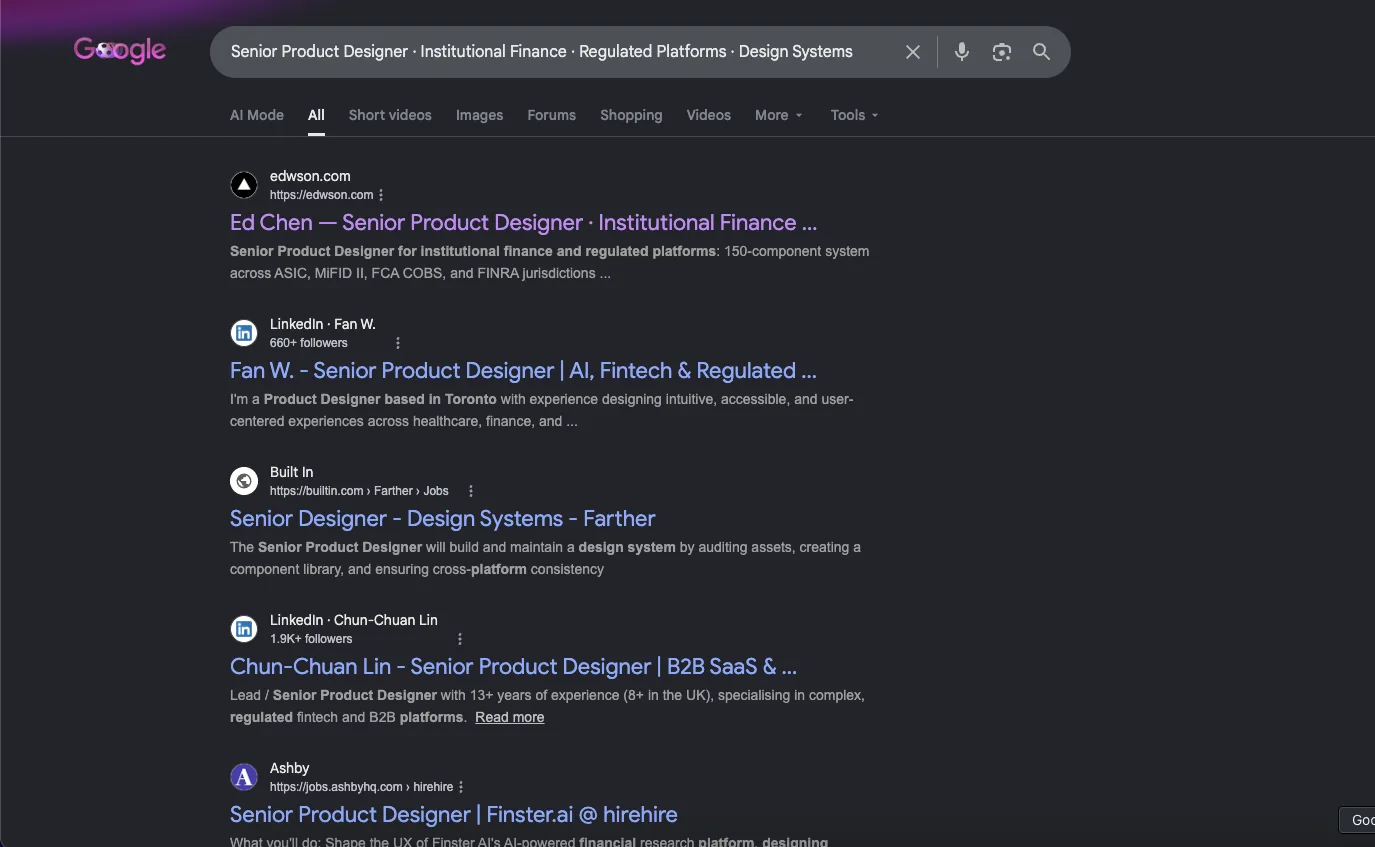This screenshot has width=1375, height=847.
Task: Click the magnifying glass search icon
Action: pyautogui.click(x=1041, y=52)
